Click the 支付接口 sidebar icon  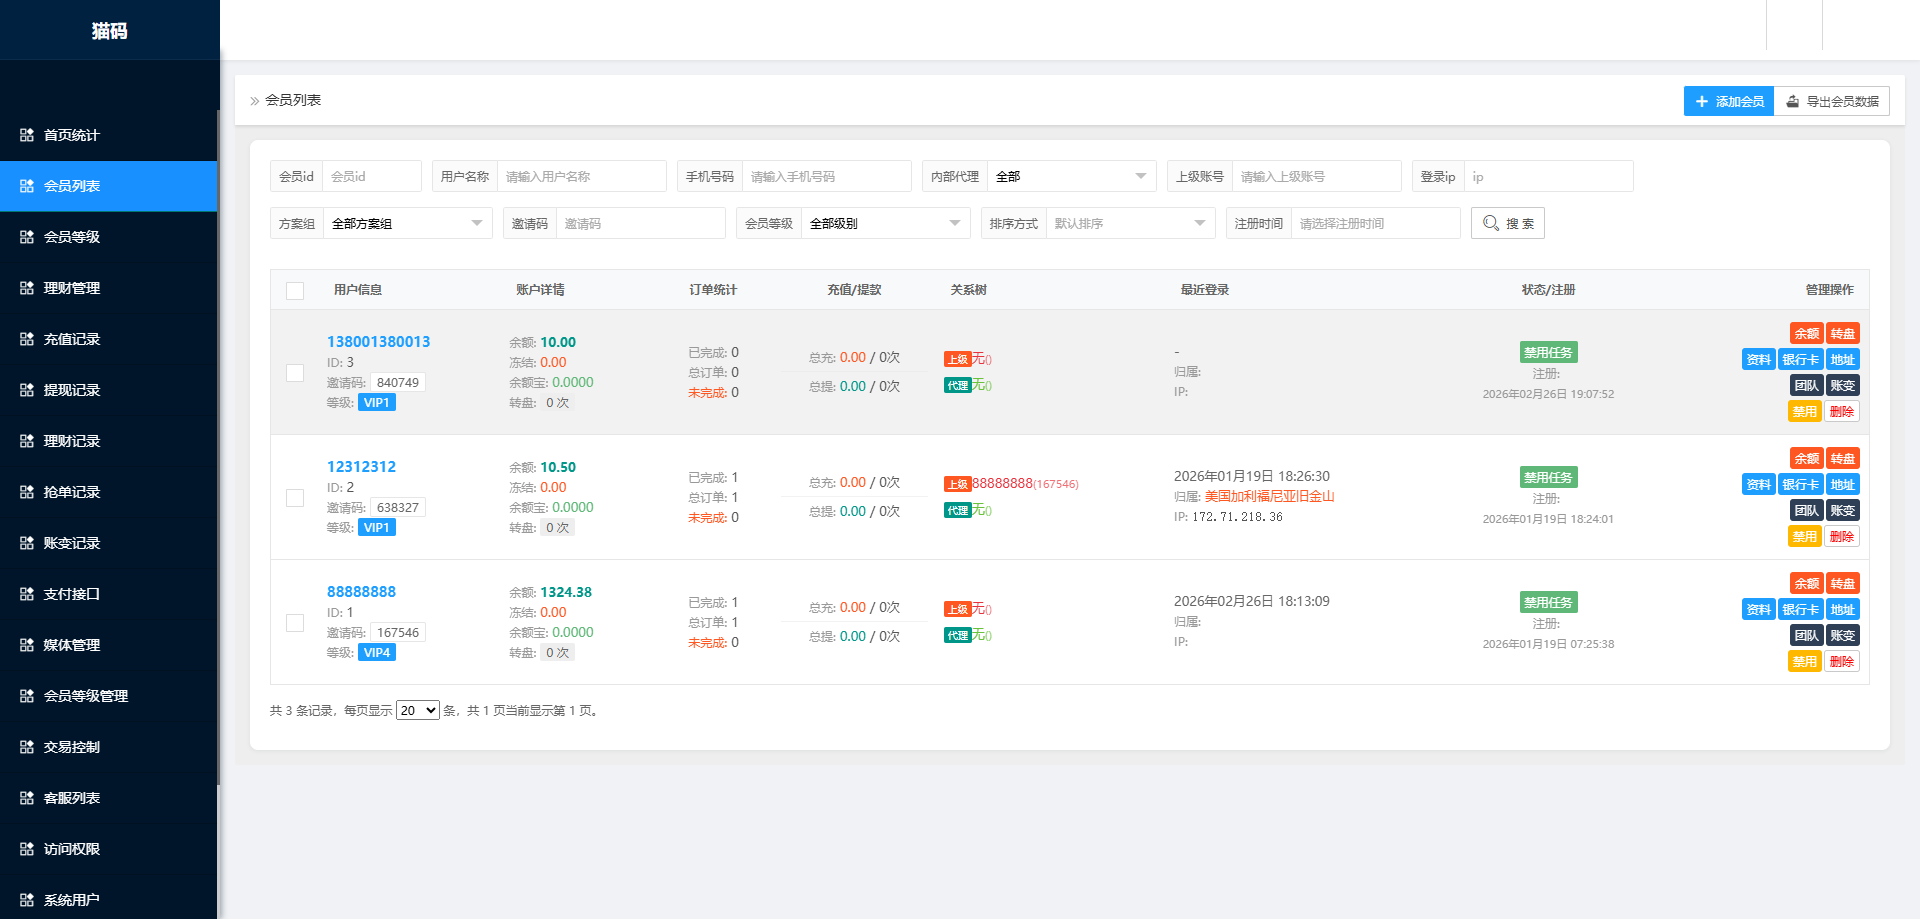27,594
